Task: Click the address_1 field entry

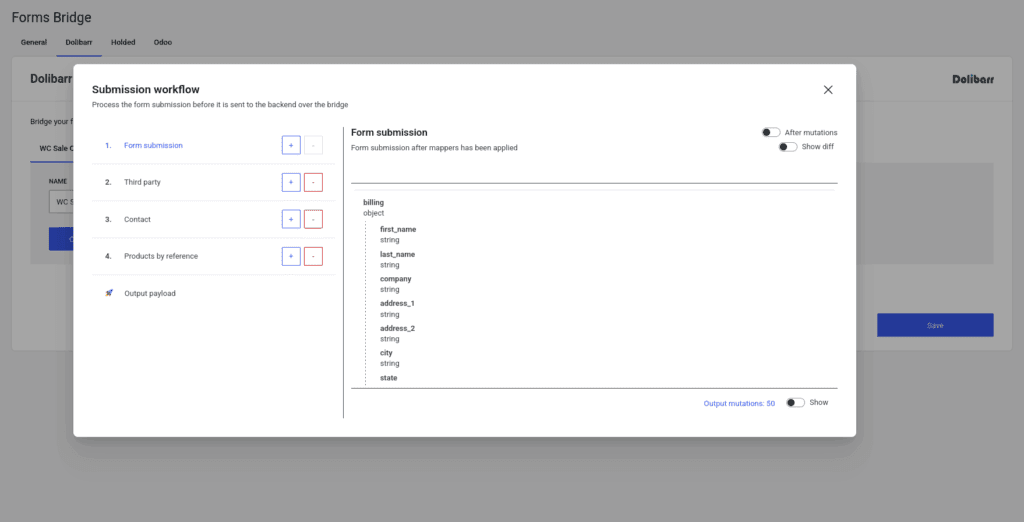Action: (x=397, y=309)
